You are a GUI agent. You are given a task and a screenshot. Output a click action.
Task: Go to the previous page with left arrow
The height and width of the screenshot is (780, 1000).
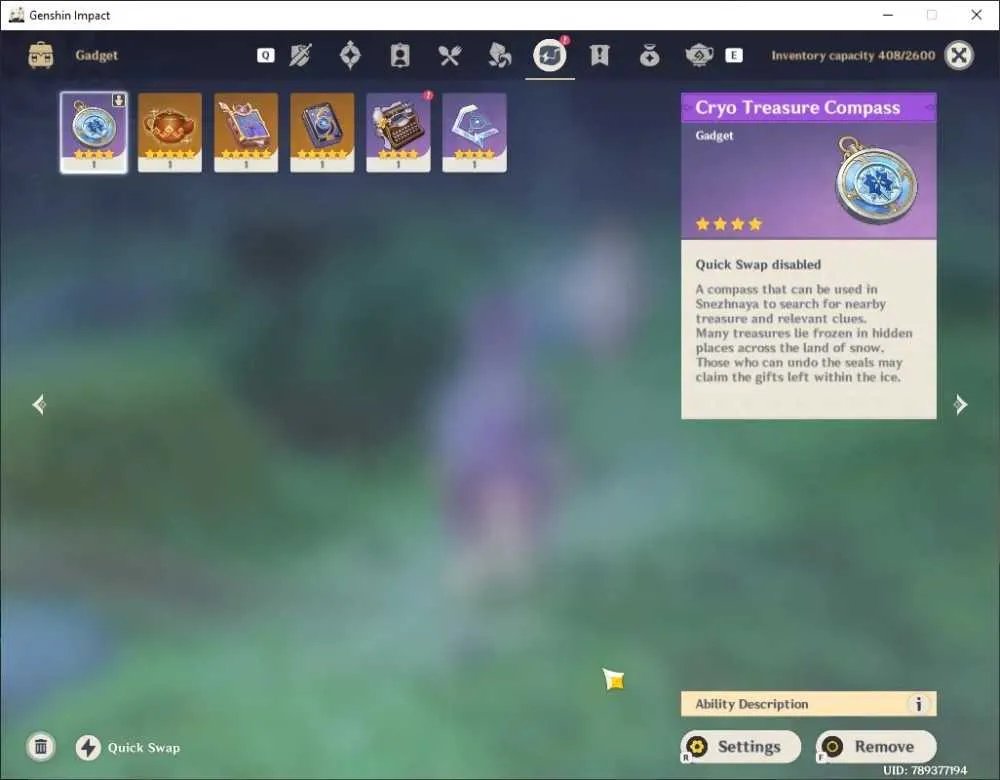pos(39,404)
